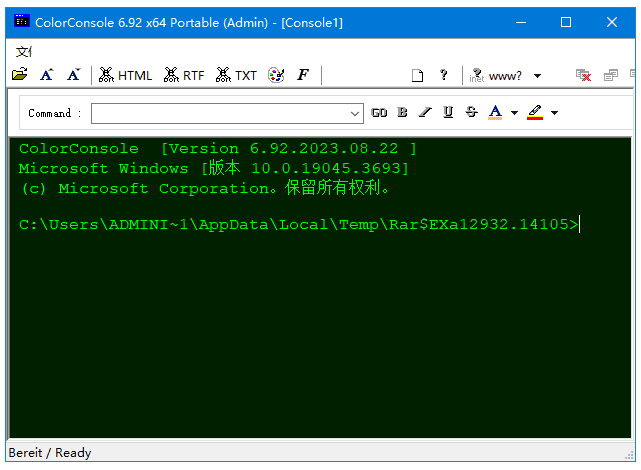Click the new document icon
Image resolution: width=641 pixels, height=470 pixels.
(x=418, y=75)
